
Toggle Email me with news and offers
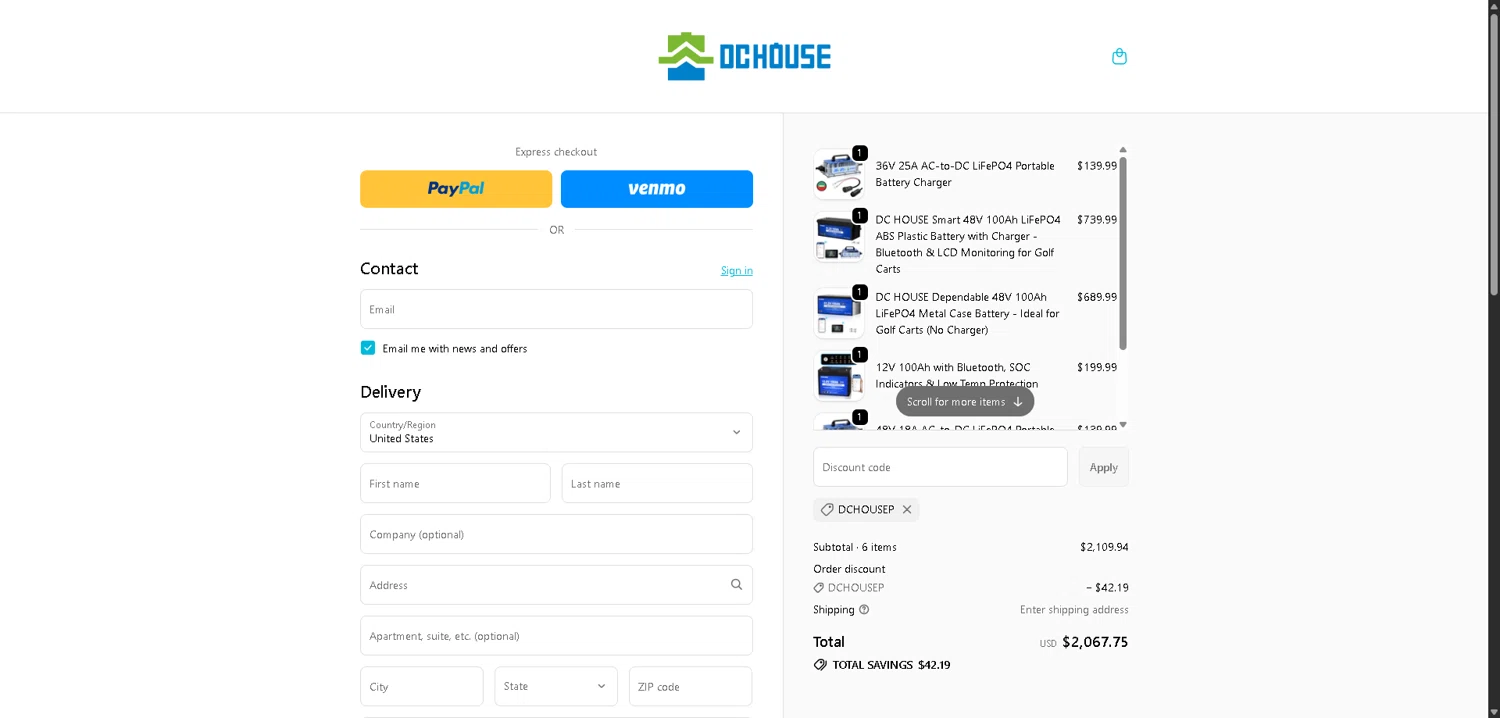click(368, 348)
